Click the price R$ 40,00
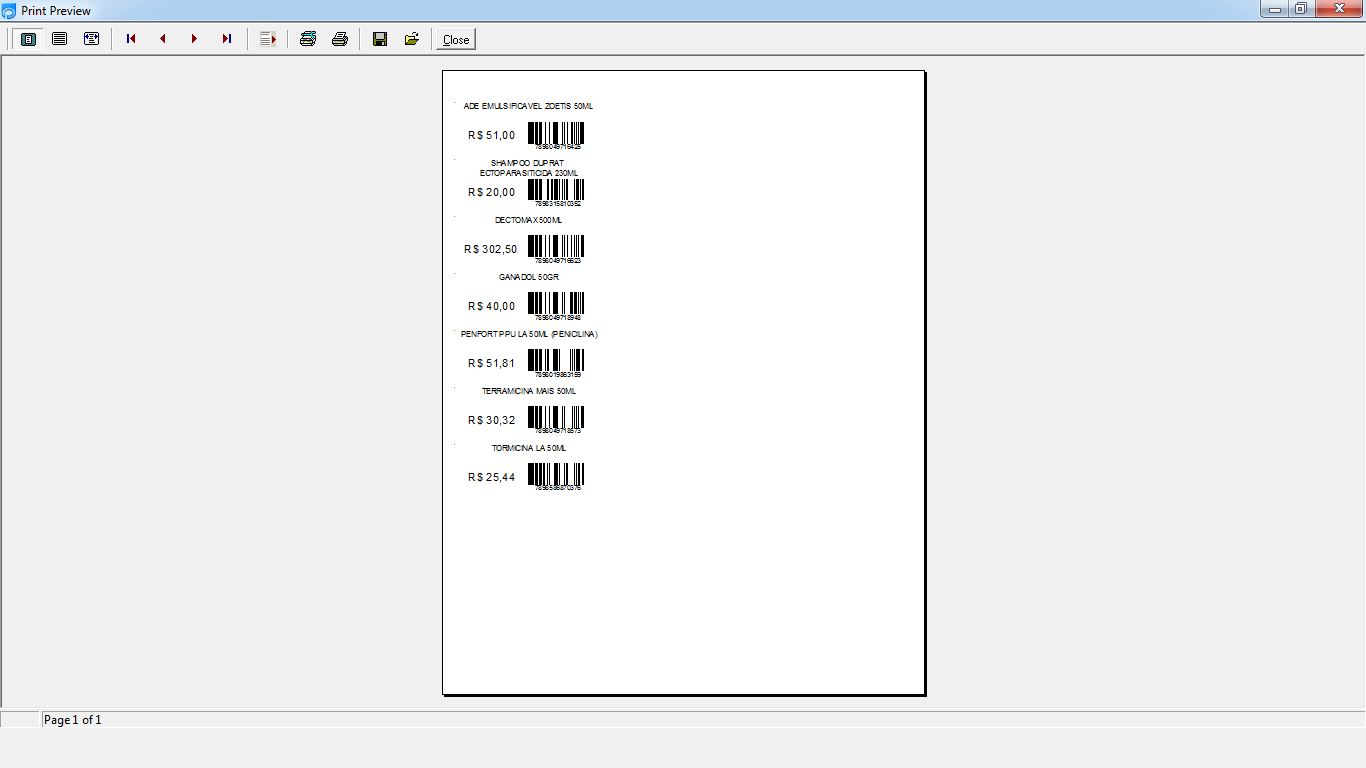The width and height of the screenshot is (1366, 768). [x=492, y=306]
